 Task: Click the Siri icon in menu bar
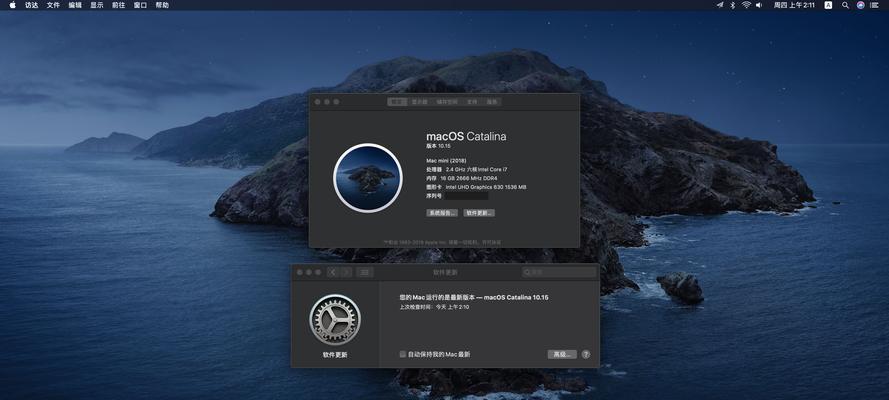pyautogui.click(x=861, y=5)
